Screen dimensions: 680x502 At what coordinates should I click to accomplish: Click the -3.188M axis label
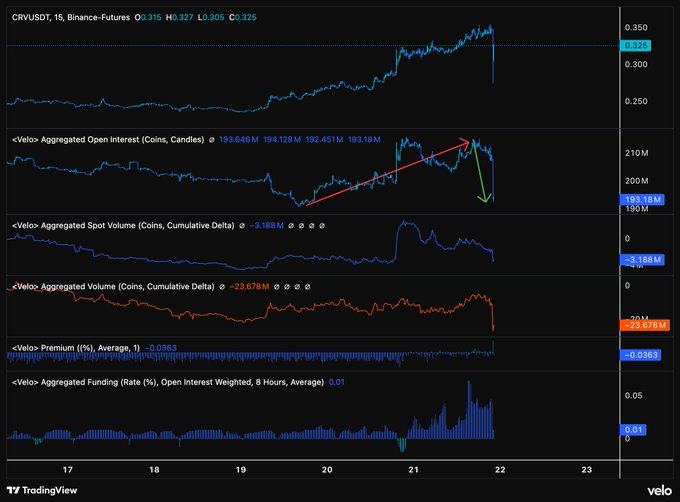(x=642, y=260)
